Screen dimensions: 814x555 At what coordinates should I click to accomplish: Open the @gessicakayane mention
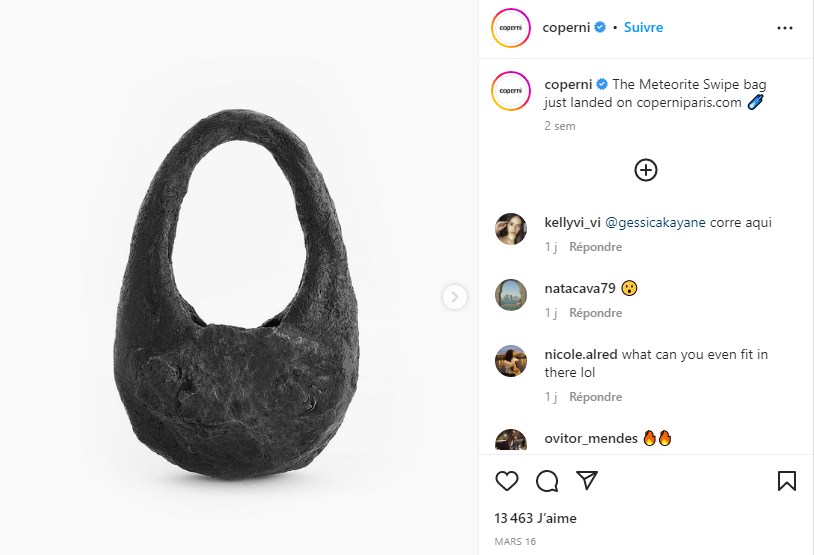pos(655,222)
